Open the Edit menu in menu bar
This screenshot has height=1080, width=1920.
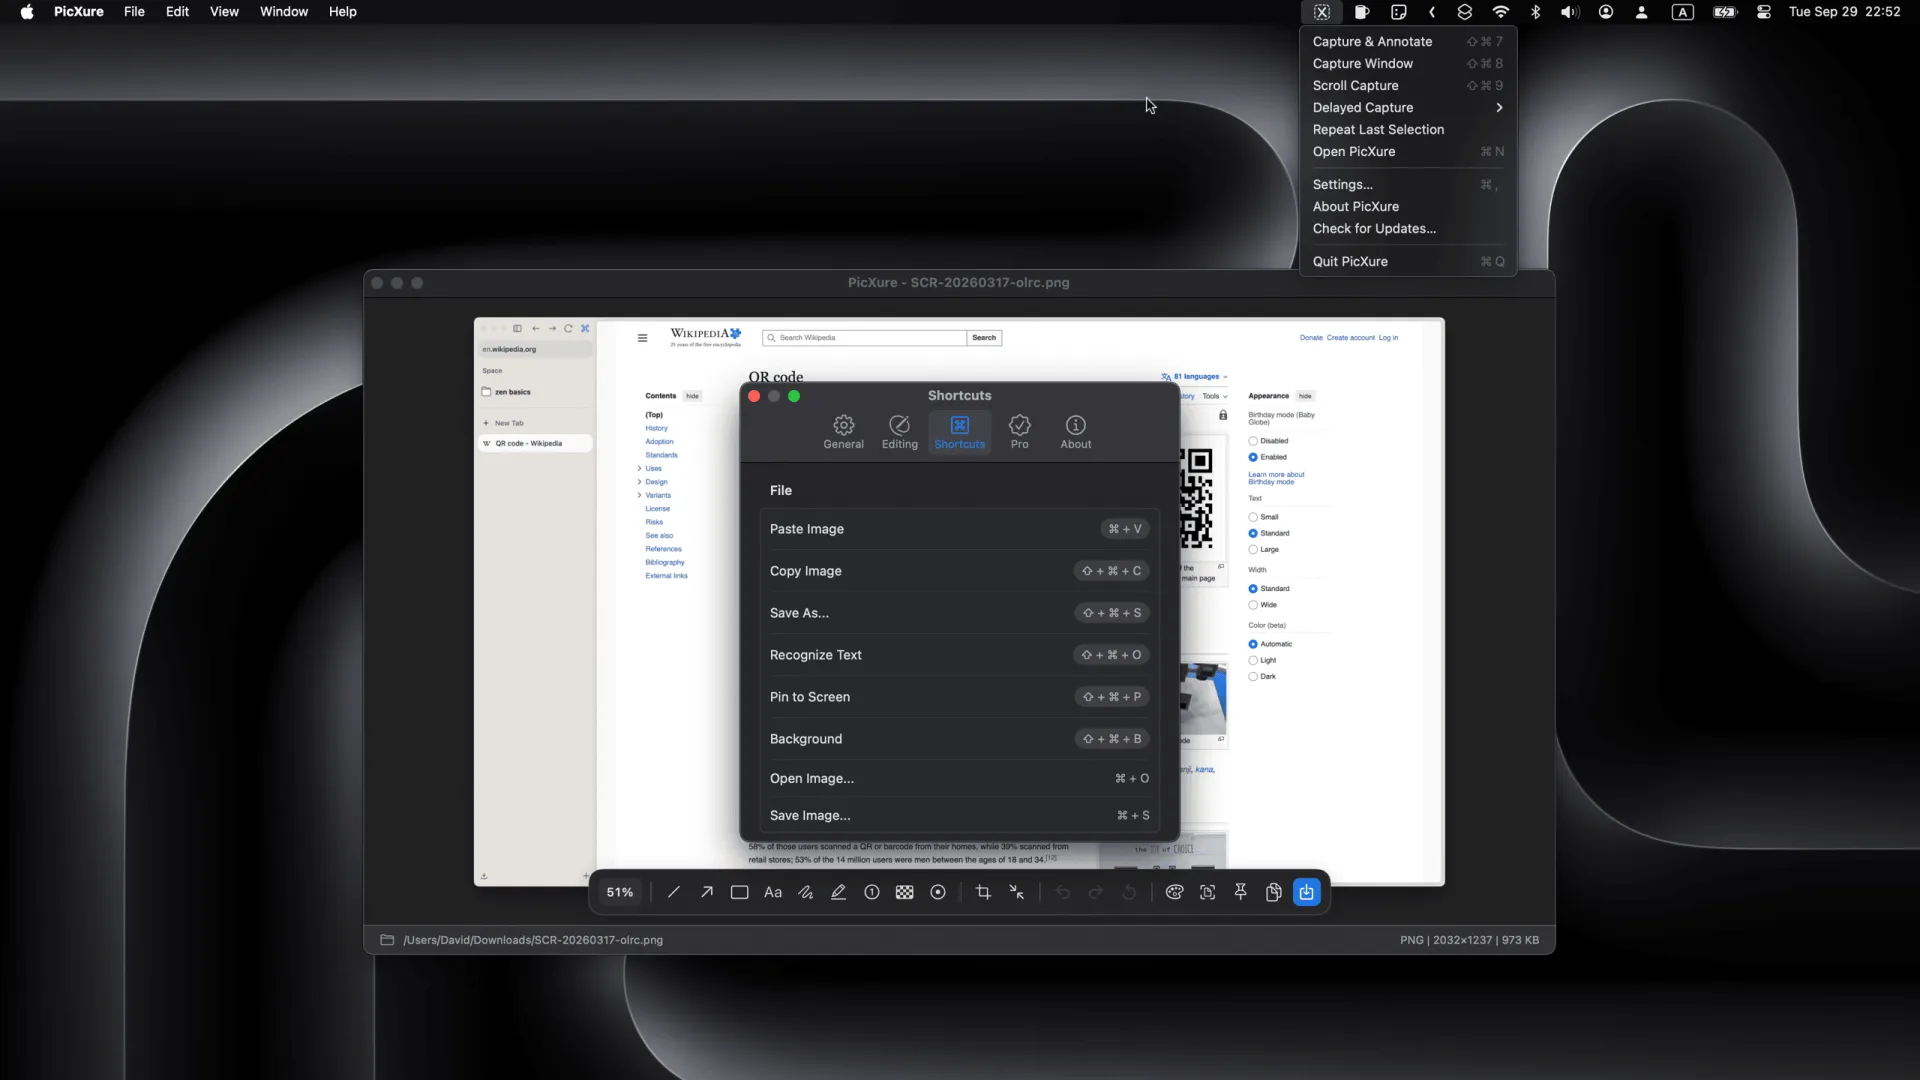point(177,12)
